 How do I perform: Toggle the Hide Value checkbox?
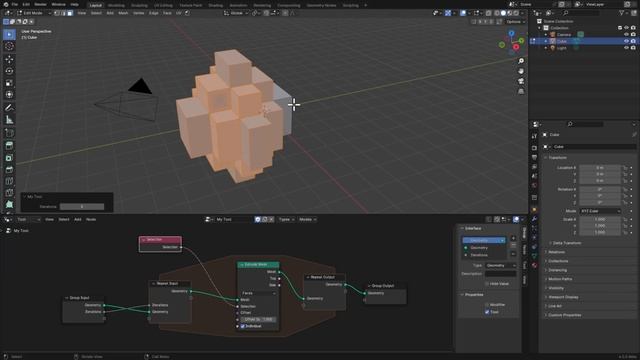[x=487, y=284]
